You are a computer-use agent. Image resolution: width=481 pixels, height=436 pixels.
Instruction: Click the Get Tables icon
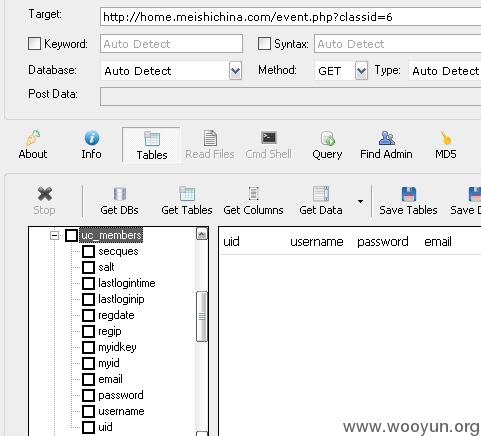187,194
